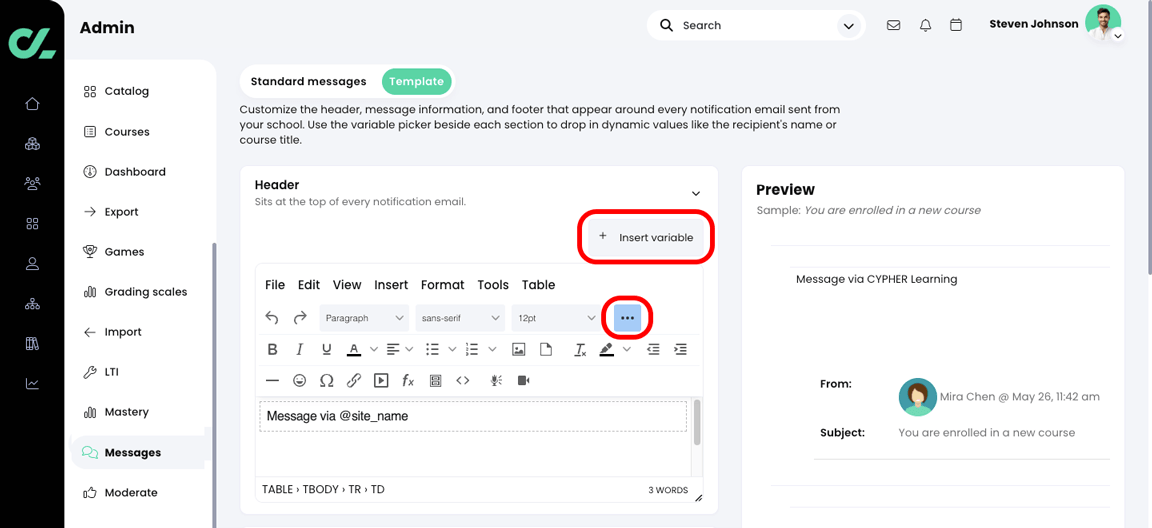The height and width of the screenshot is (528, 1152).
Task: Click the CYPHER logo
Action: (32, 42)
